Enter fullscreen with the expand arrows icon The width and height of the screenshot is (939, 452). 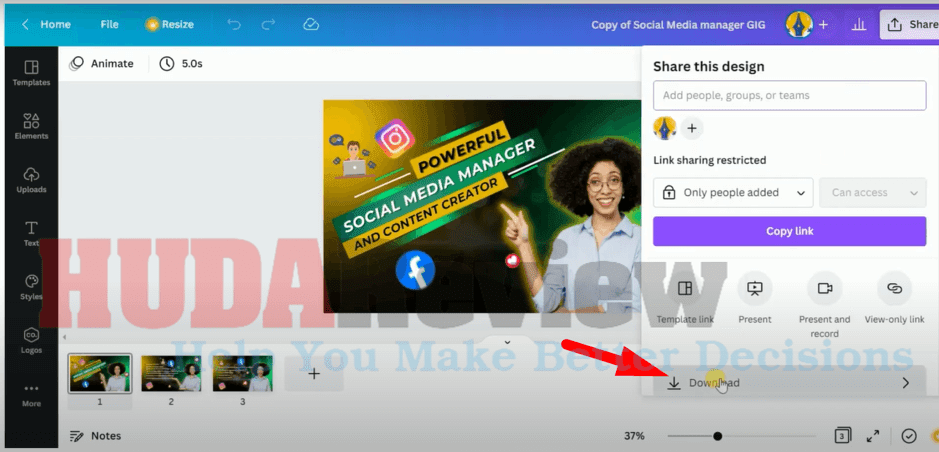click(x=873, y=435)
